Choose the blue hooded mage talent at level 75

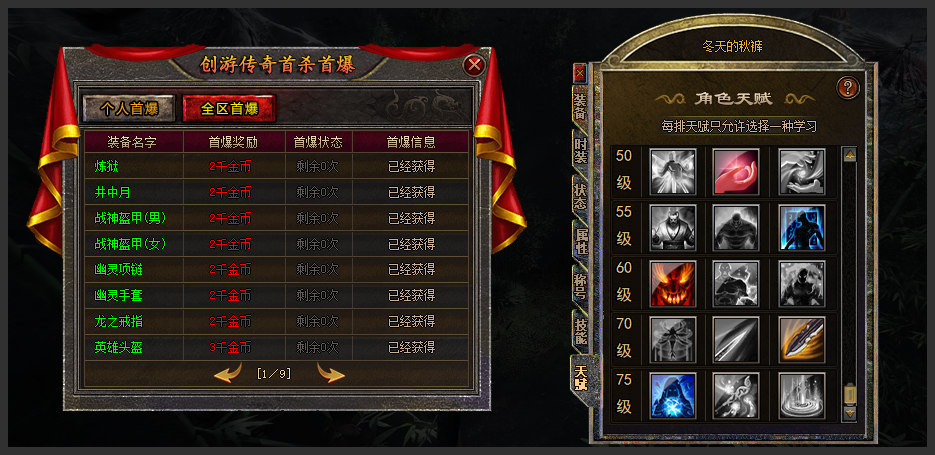click(x=673, y=395)
